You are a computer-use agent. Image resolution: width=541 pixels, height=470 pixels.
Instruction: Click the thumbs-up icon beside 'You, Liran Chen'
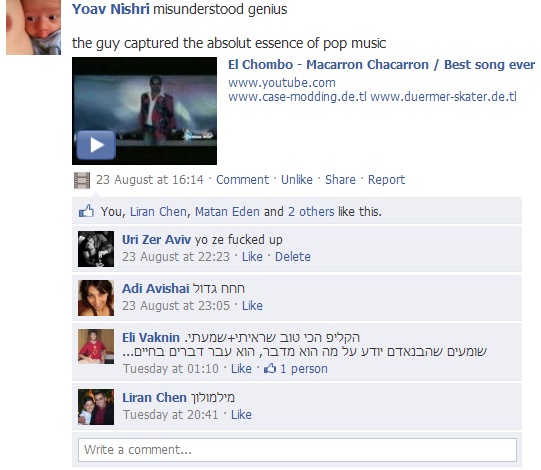pos(86,211)
